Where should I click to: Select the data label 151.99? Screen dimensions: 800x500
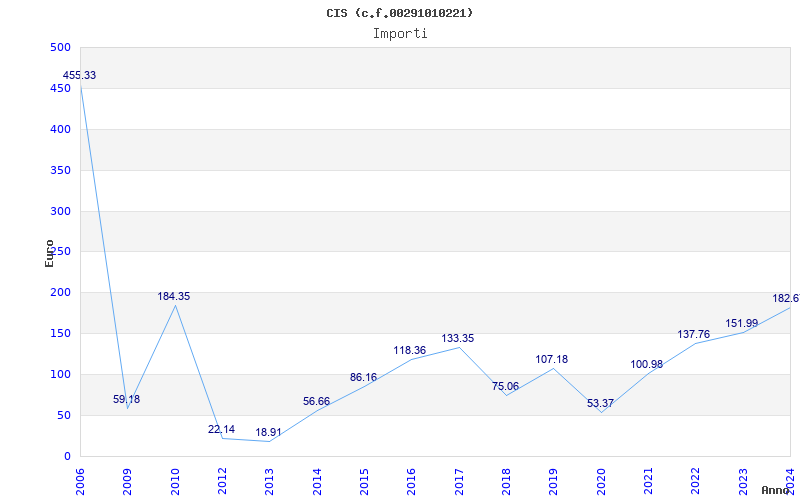point(742,323)
